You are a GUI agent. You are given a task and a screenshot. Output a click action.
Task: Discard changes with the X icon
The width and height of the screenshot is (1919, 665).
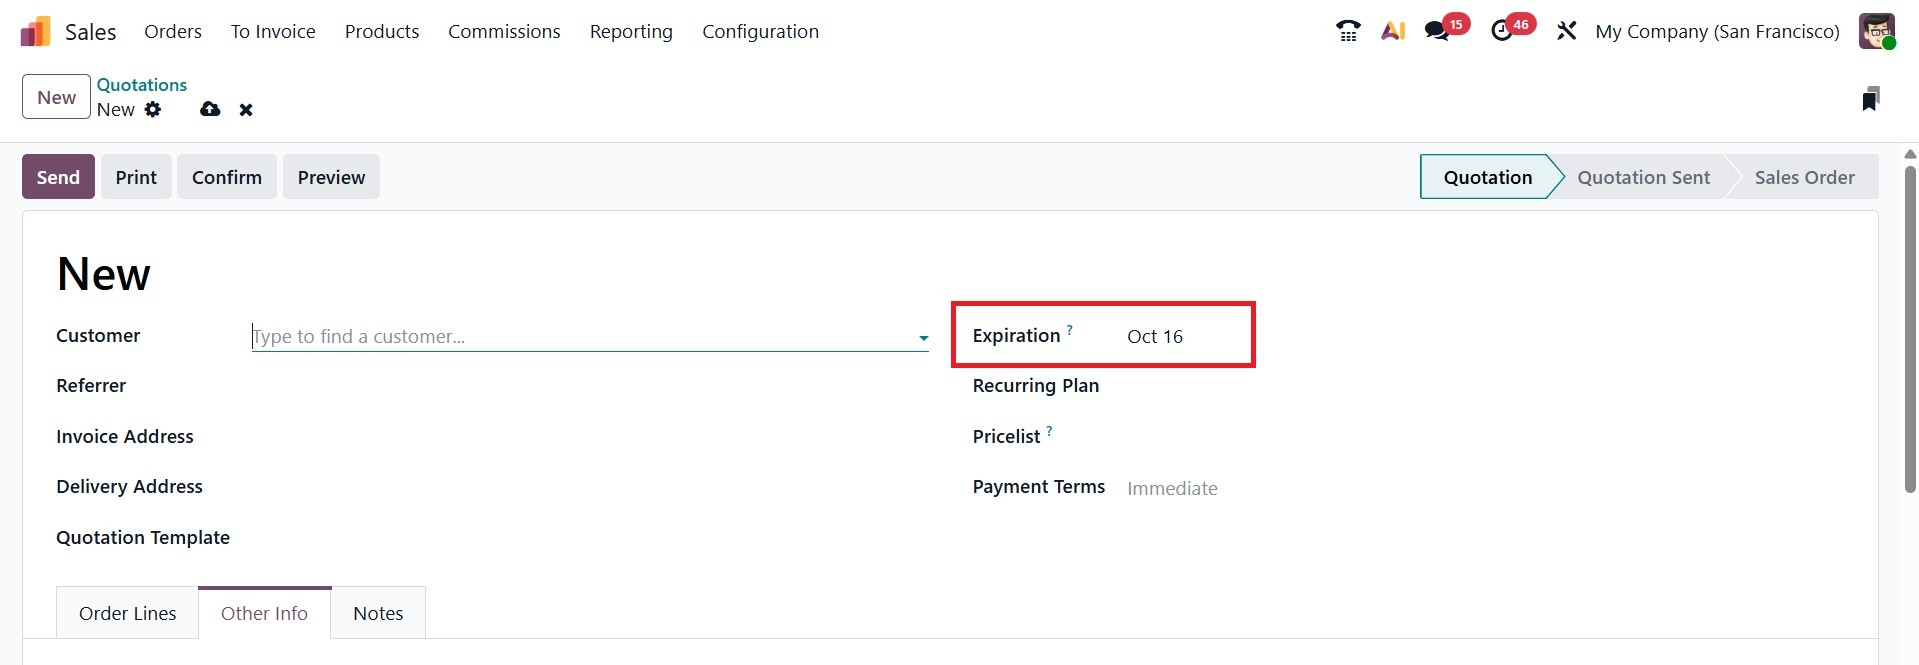pos(246,110)
